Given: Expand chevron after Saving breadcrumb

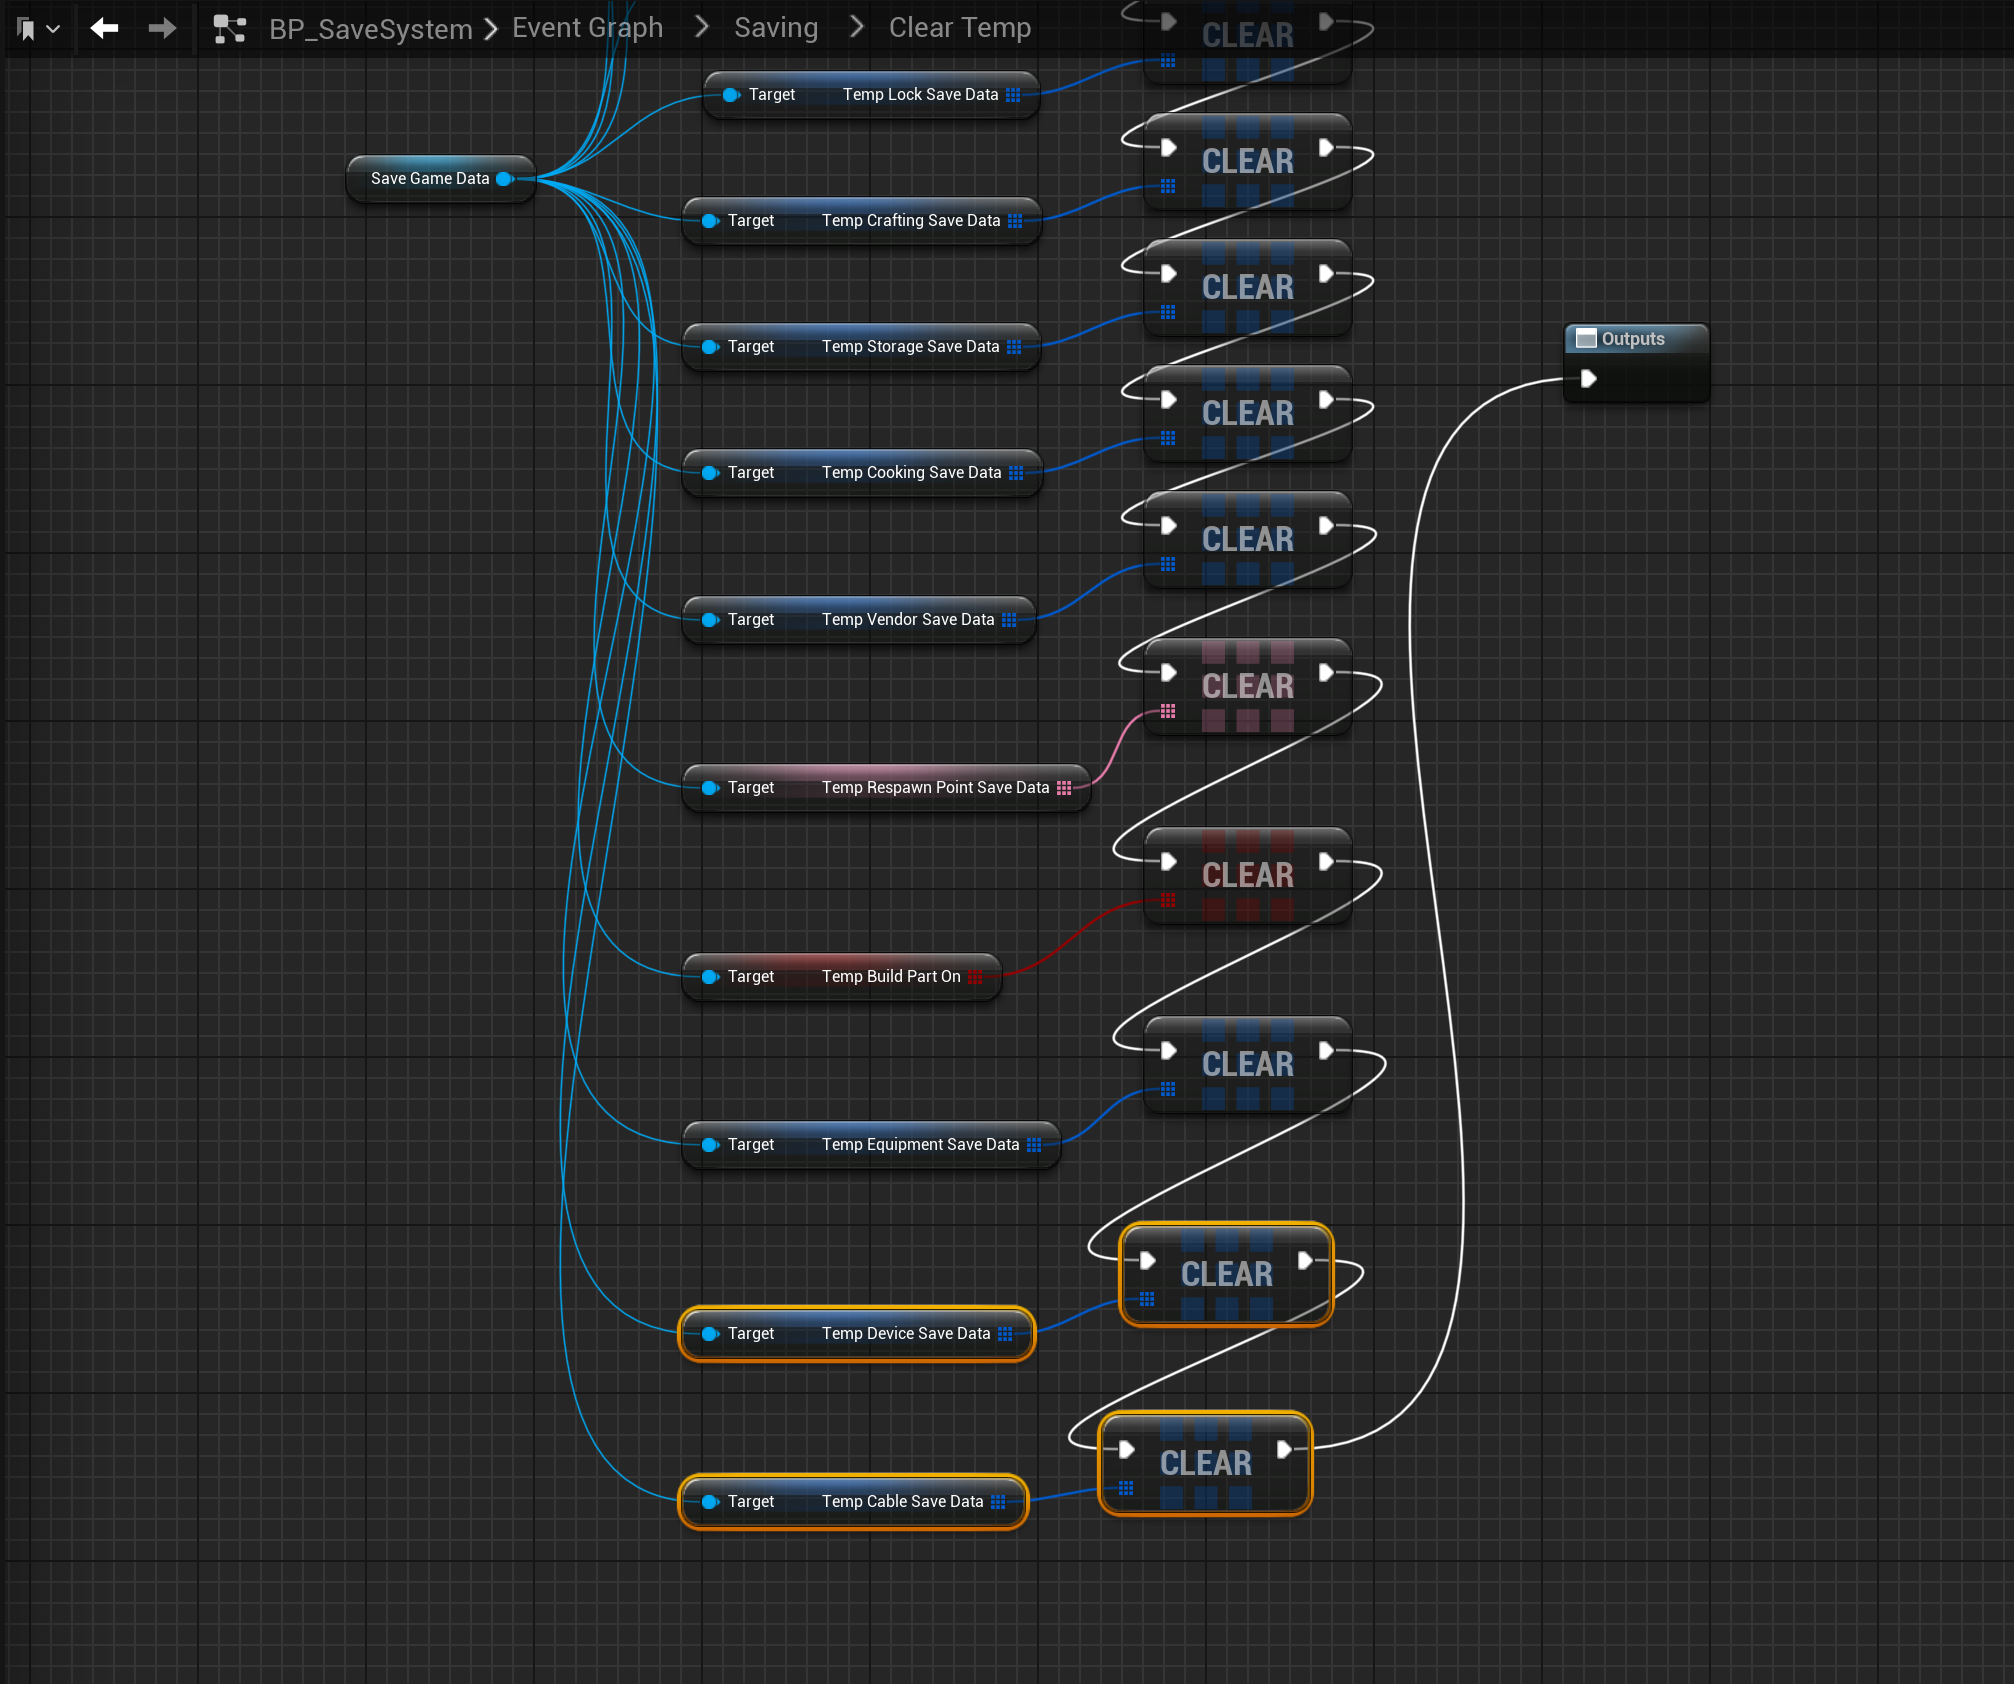Looking at the screenshot, I should [x=856, y=28].
